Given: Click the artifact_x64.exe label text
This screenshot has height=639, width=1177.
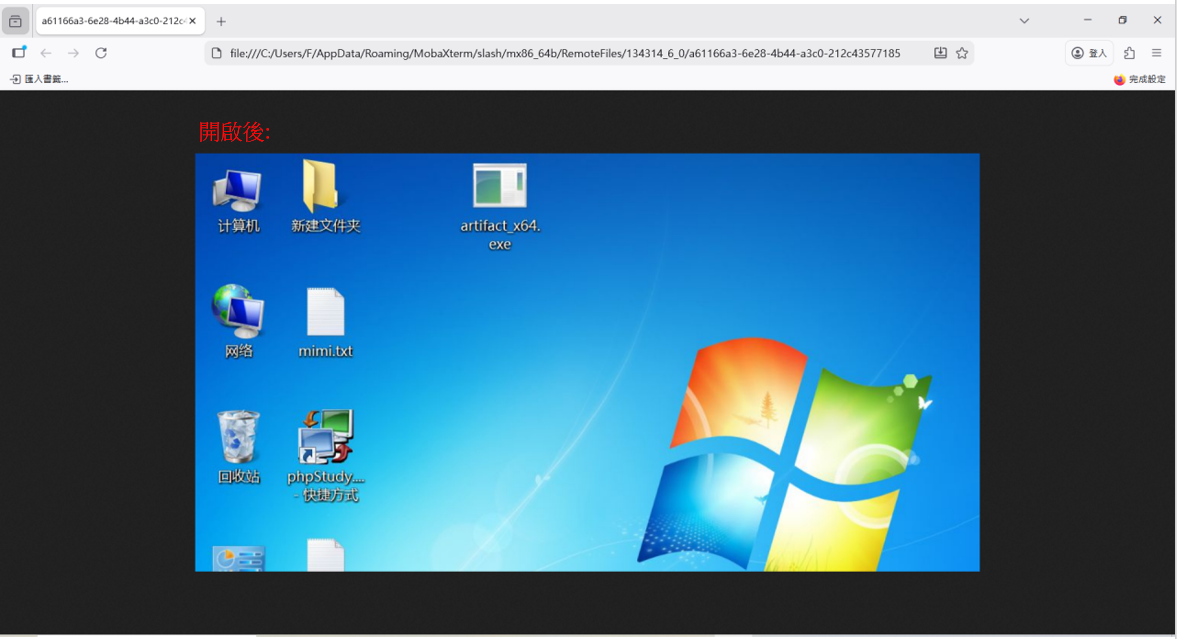Looking at the screenshot, I should click(x=500, y=234).
